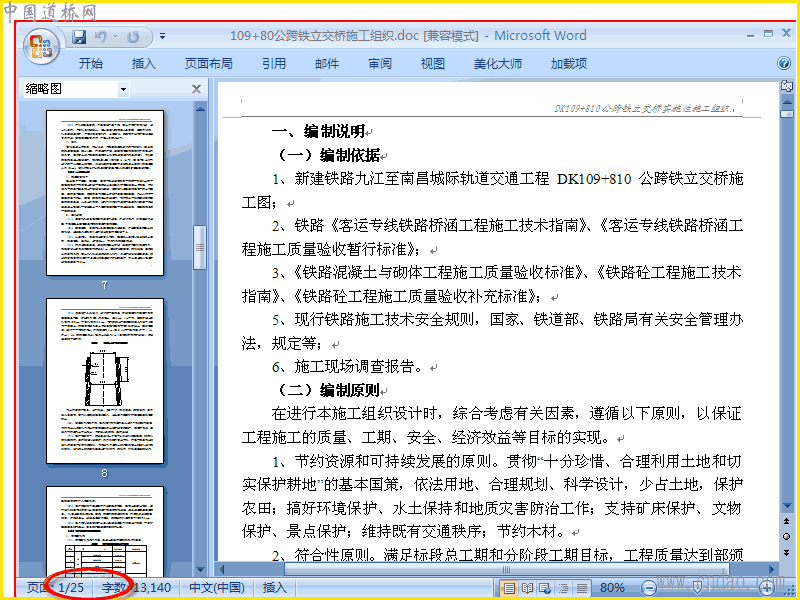The width and height of the screenshot is (800, 600).
Task: Click the Redo icon in quick access toolbar
Action: pos(133,37)
